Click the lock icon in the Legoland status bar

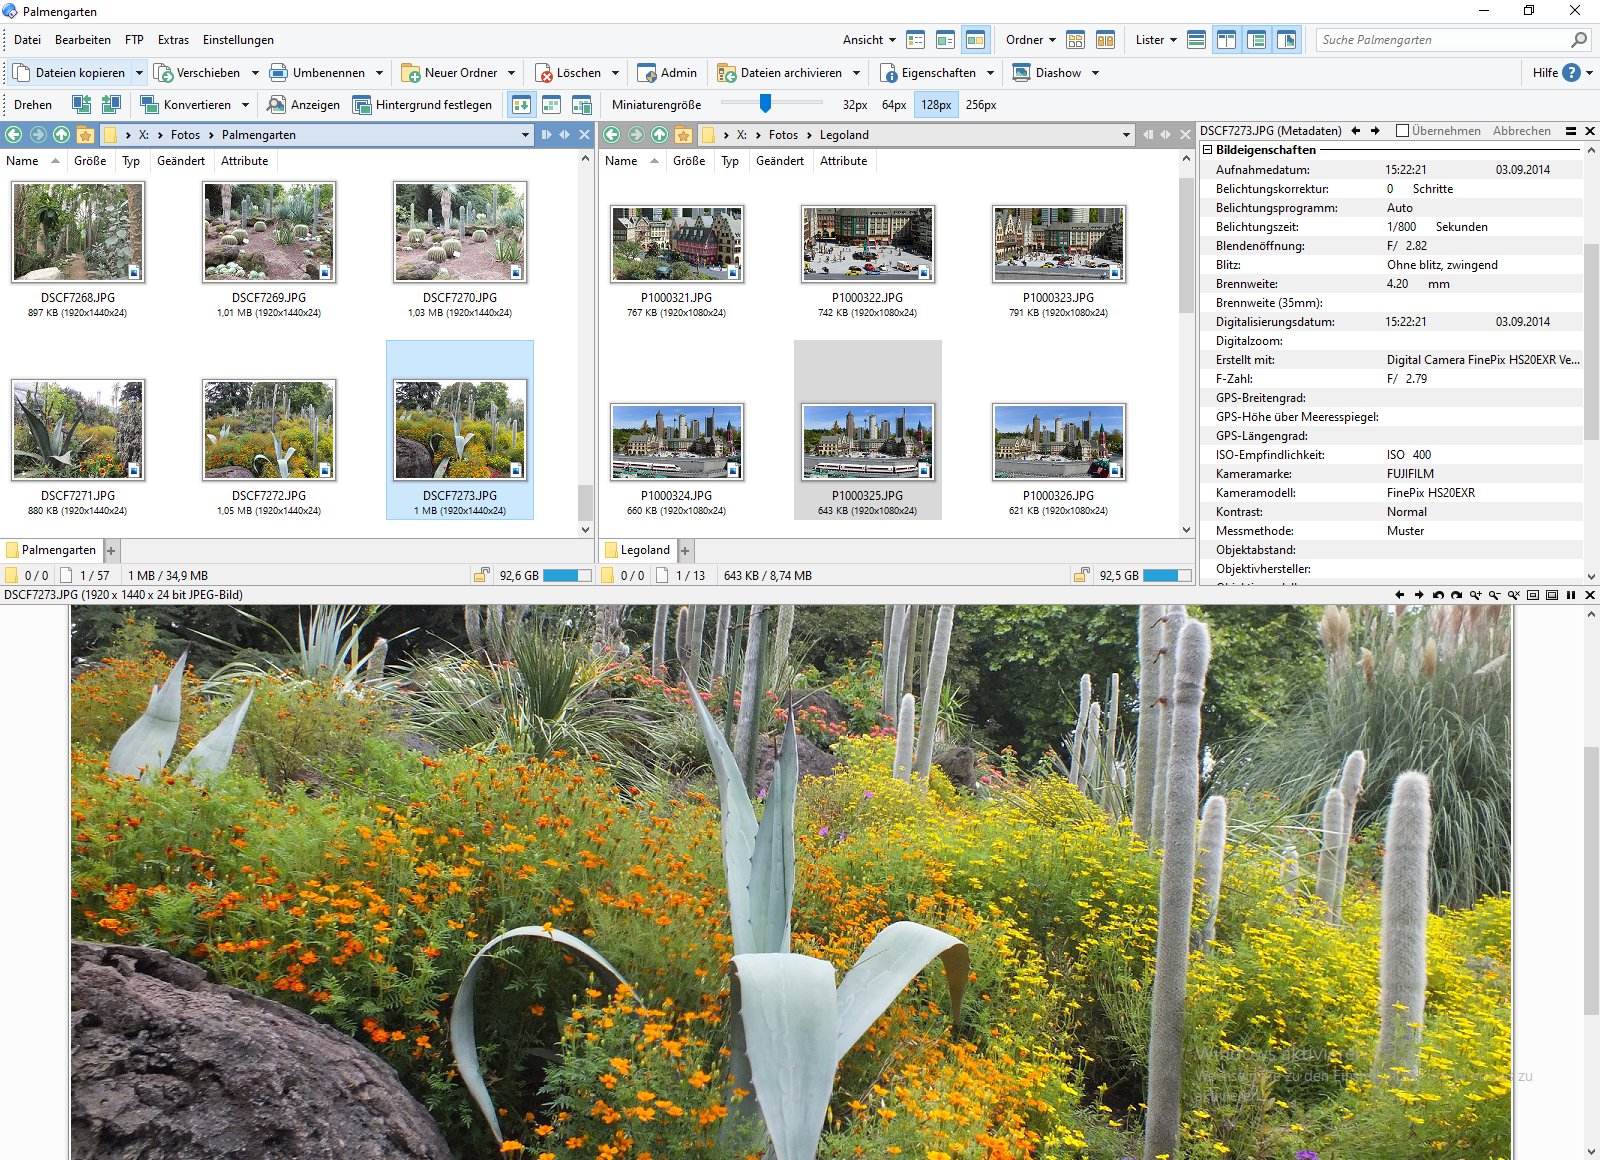point(1081,575)
